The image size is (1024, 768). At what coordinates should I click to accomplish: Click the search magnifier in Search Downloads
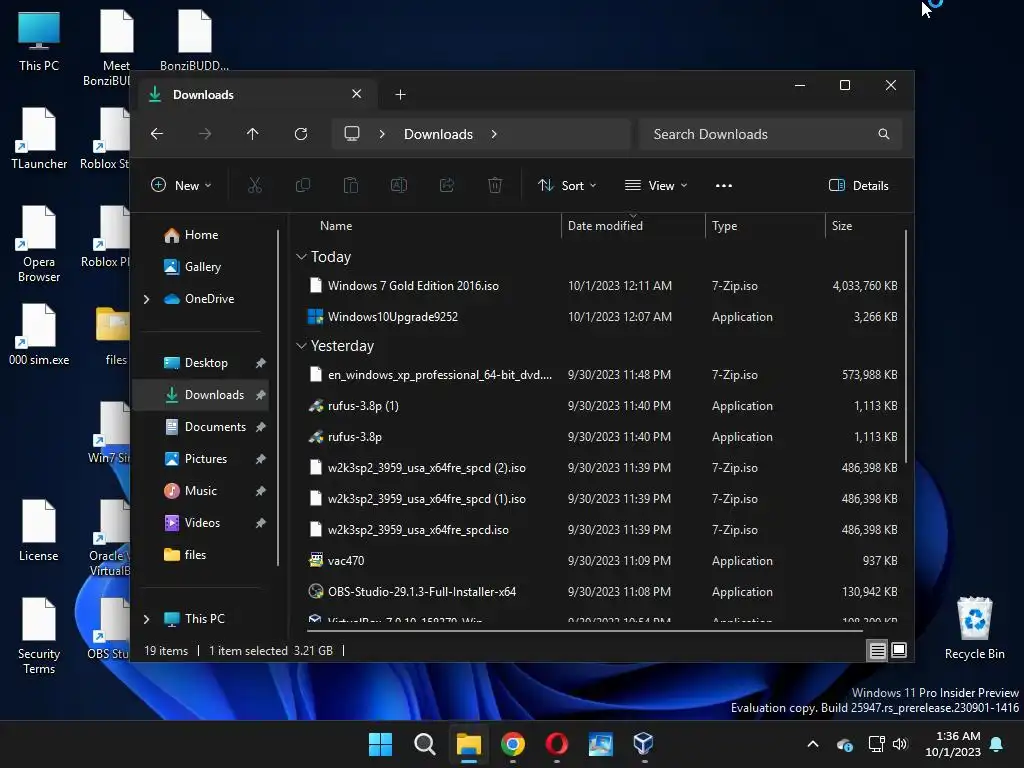point(884,134)
